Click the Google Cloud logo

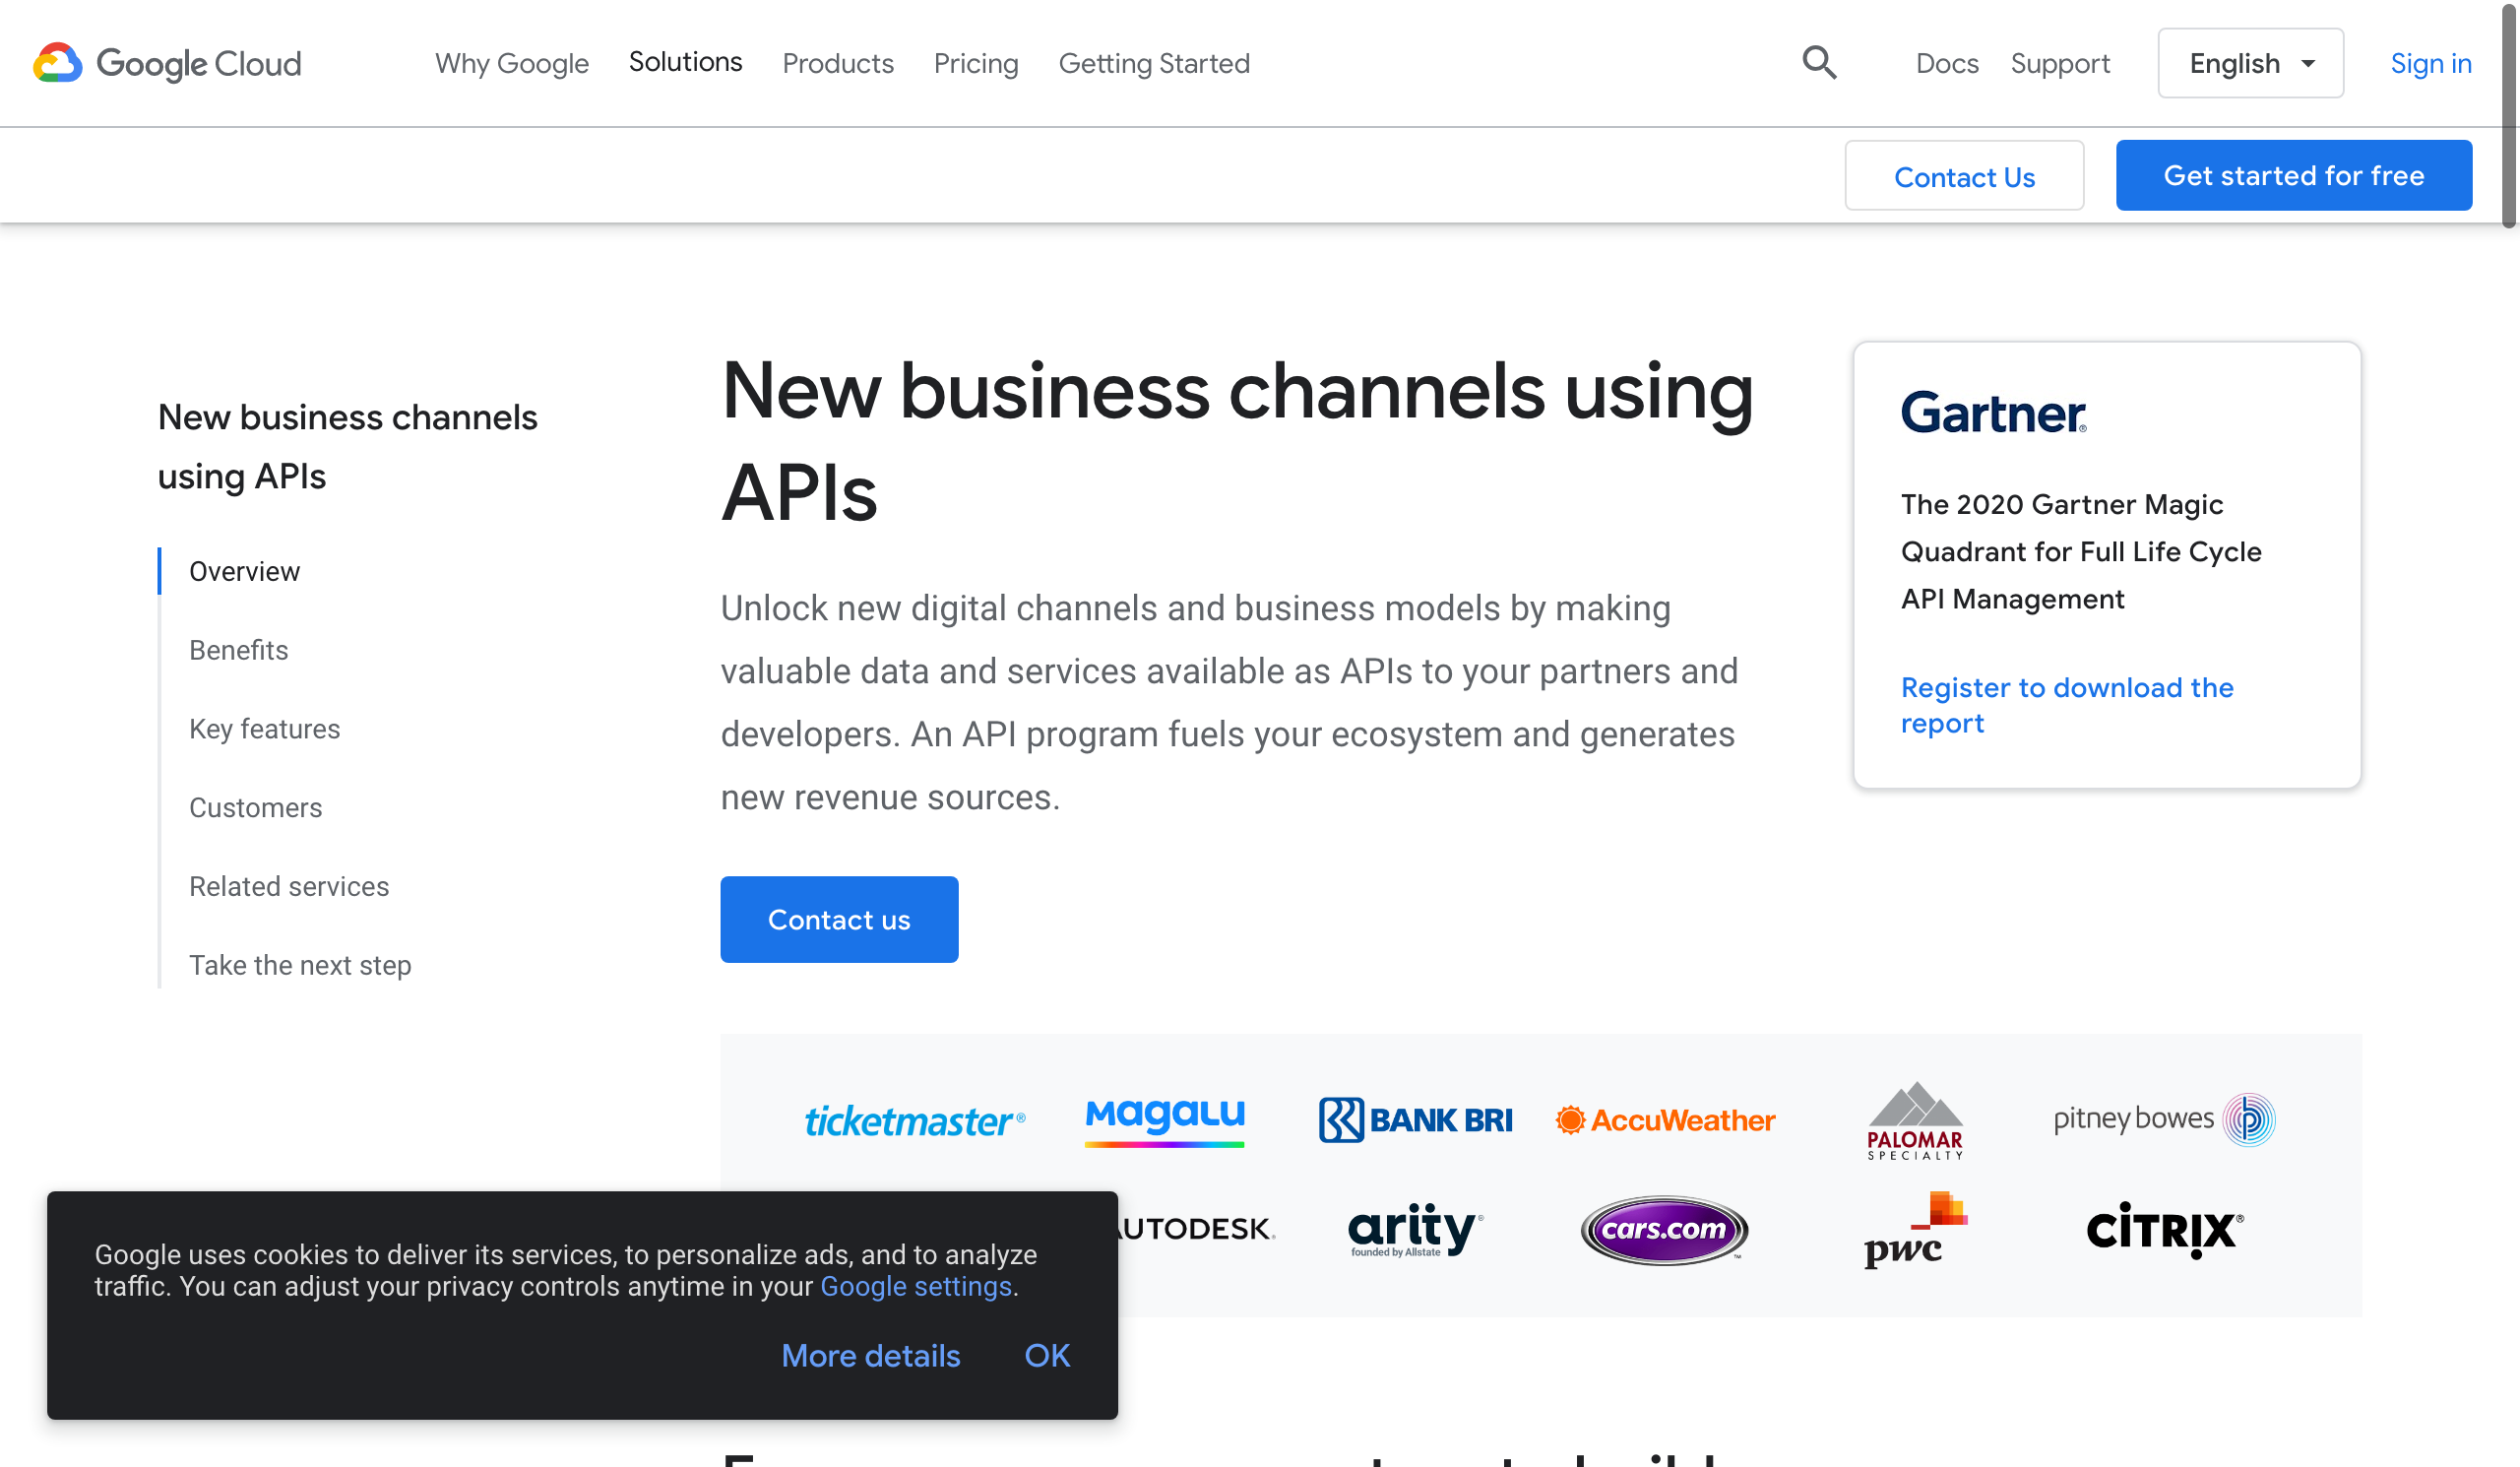[167, 63]
